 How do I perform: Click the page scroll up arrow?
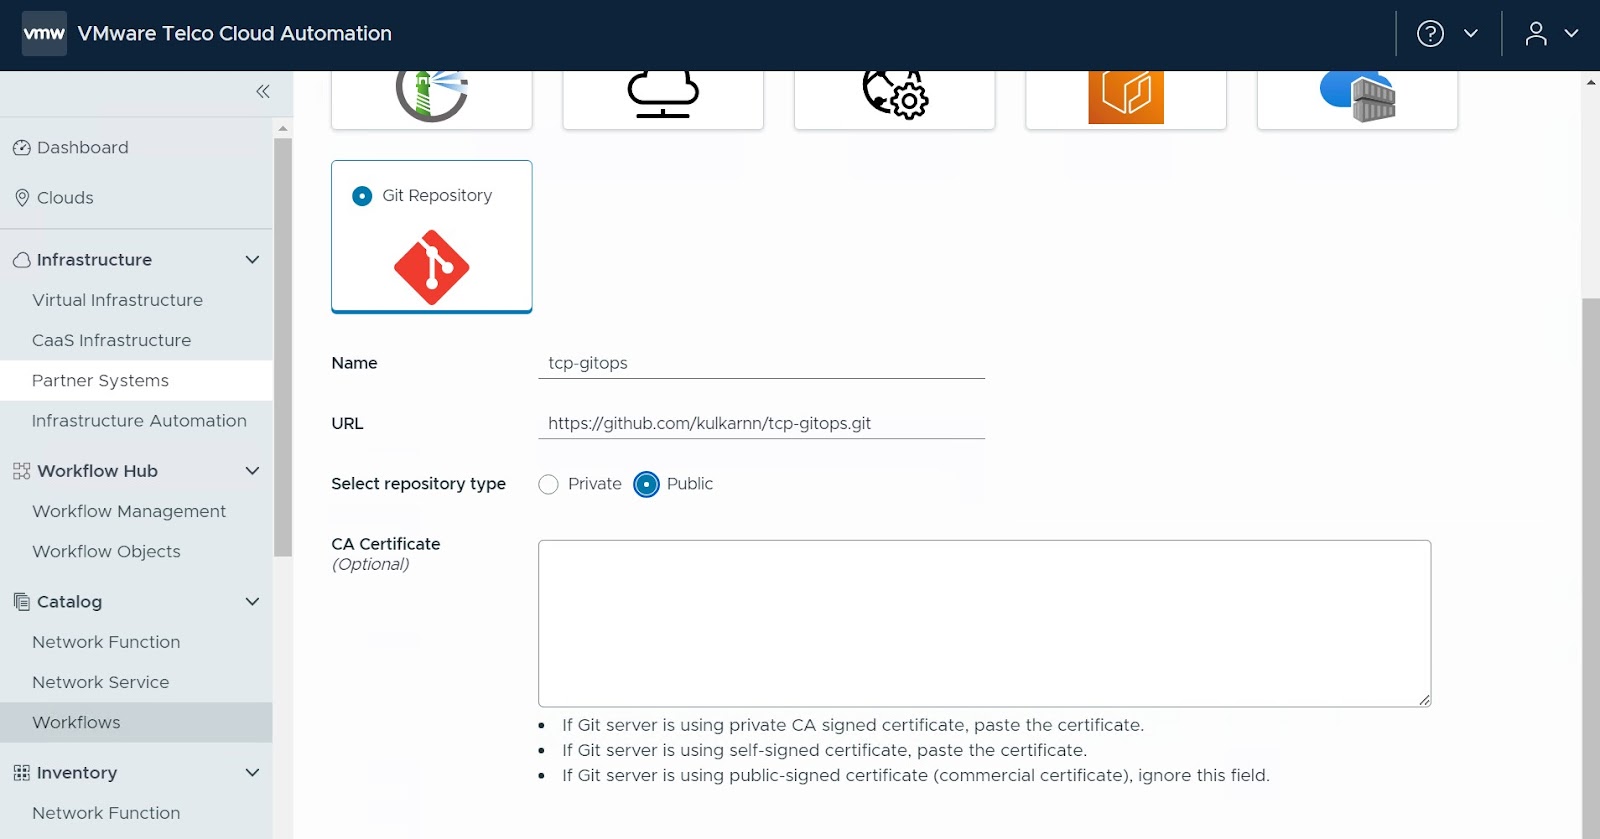point(1591,82)
